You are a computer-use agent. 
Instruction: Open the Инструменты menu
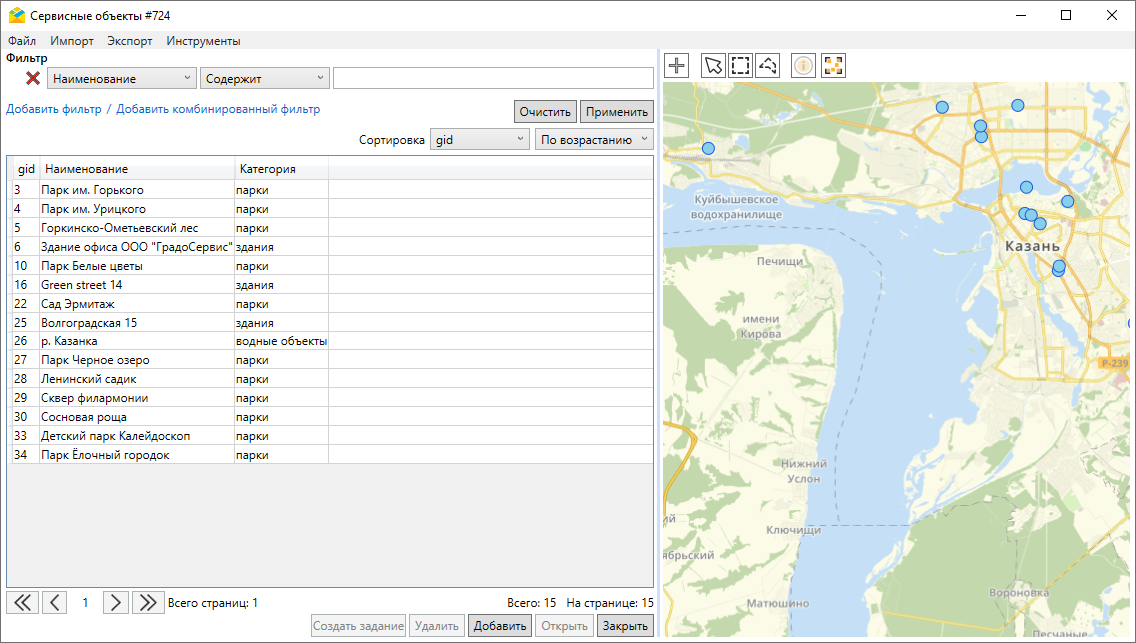[203, 41]
